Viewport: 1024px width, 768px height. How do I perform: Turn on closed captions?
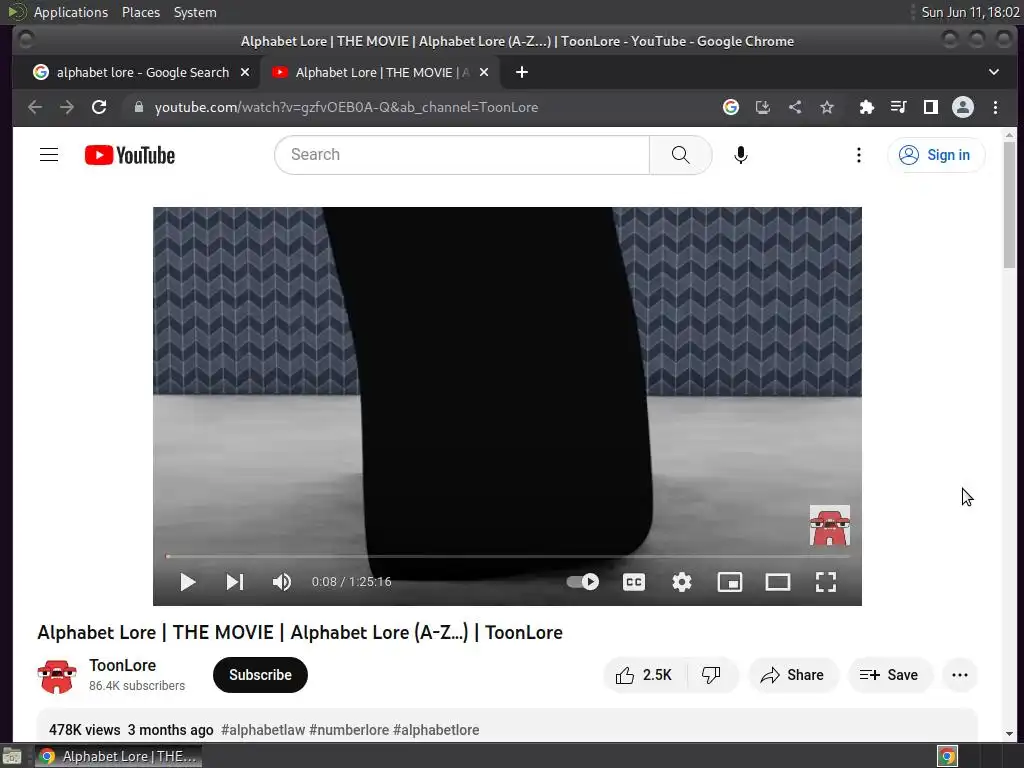(633, 582)
